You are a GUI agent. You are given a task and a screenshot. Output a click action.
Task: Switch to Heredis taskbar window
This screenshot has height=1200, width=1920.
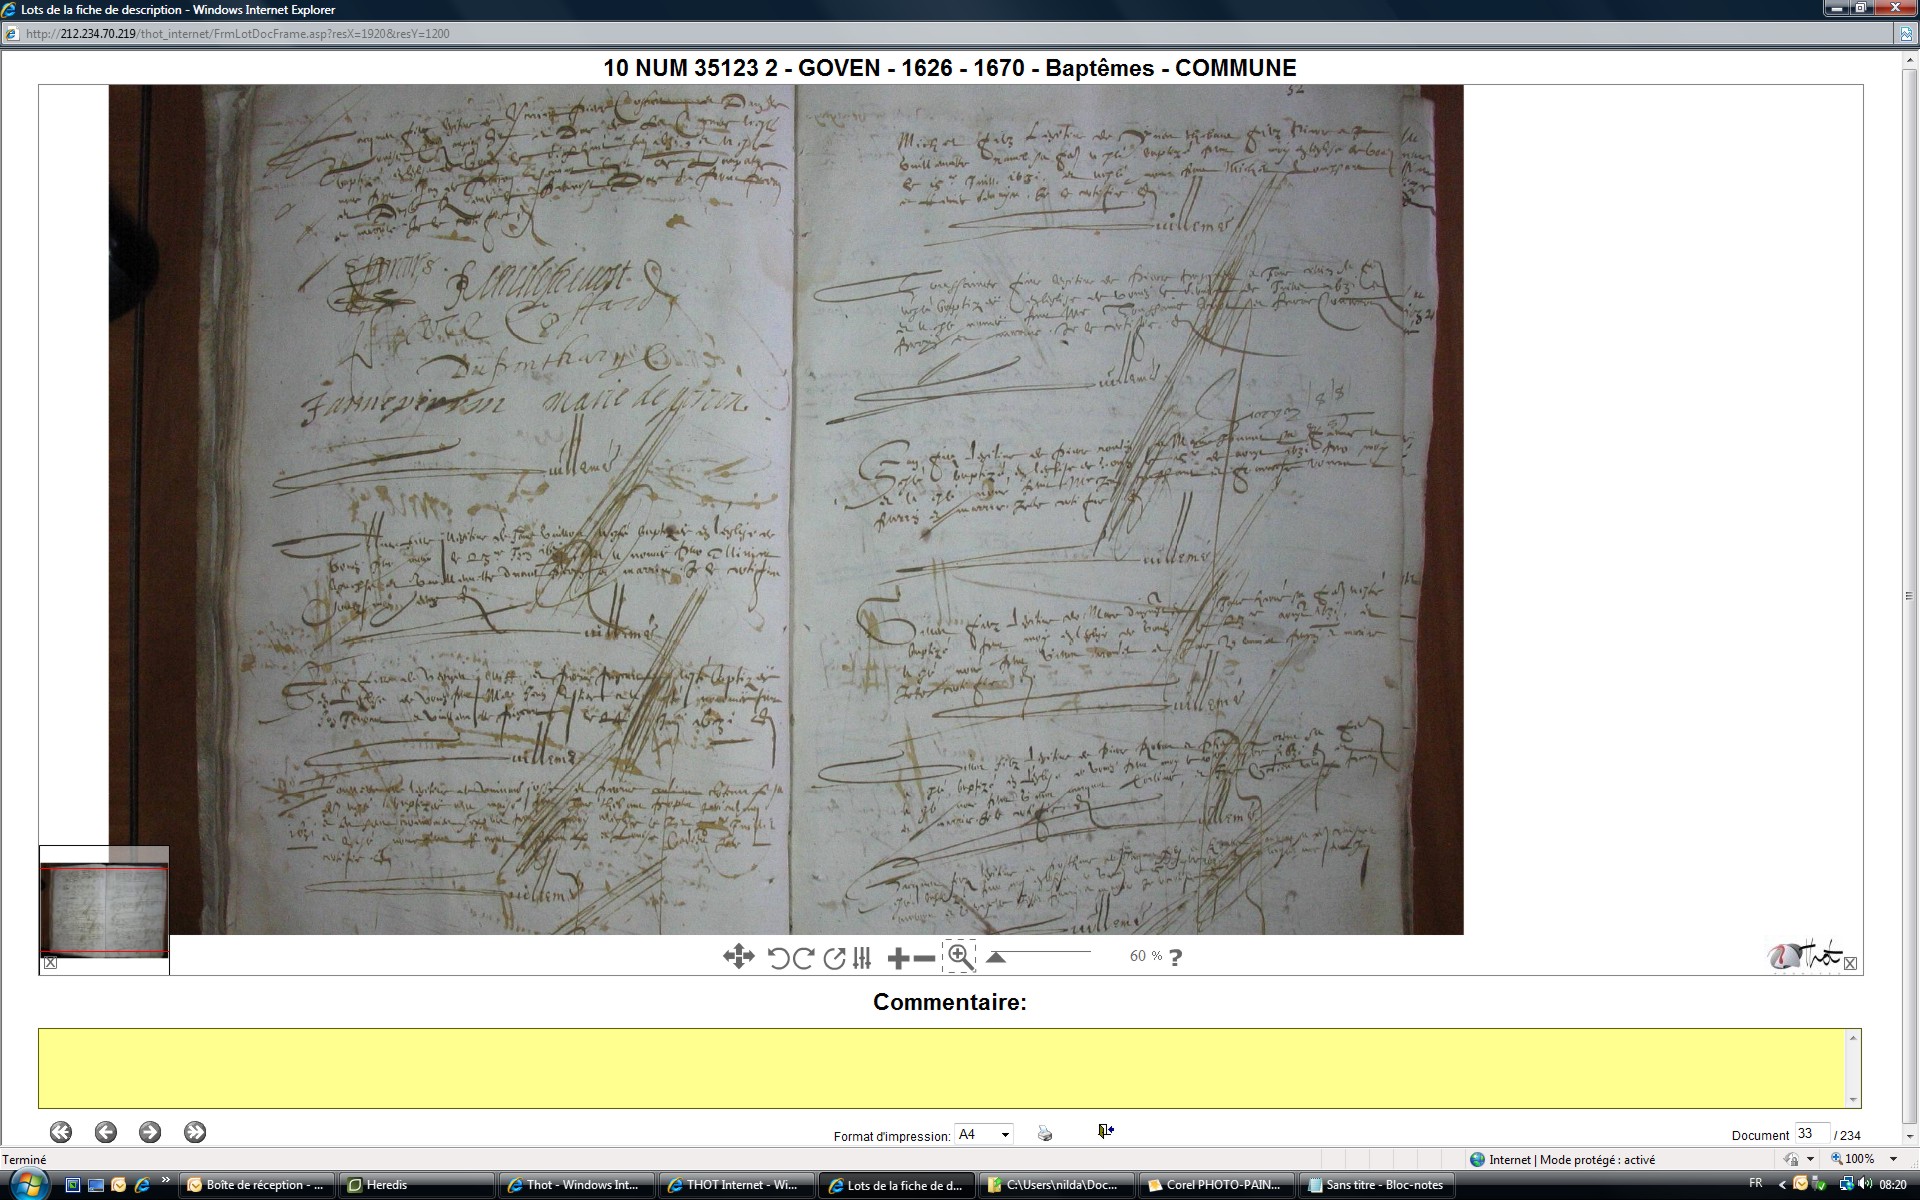(416, 1185)
